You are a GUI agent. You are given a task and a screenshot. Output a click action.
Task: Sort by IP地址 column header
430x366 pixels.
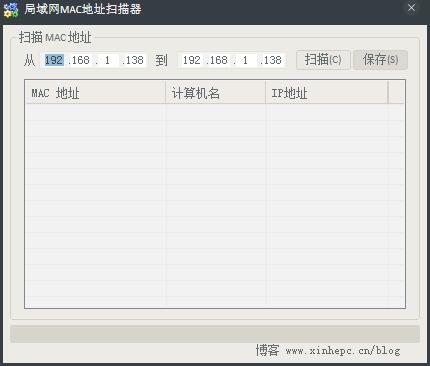coord(327,93)
